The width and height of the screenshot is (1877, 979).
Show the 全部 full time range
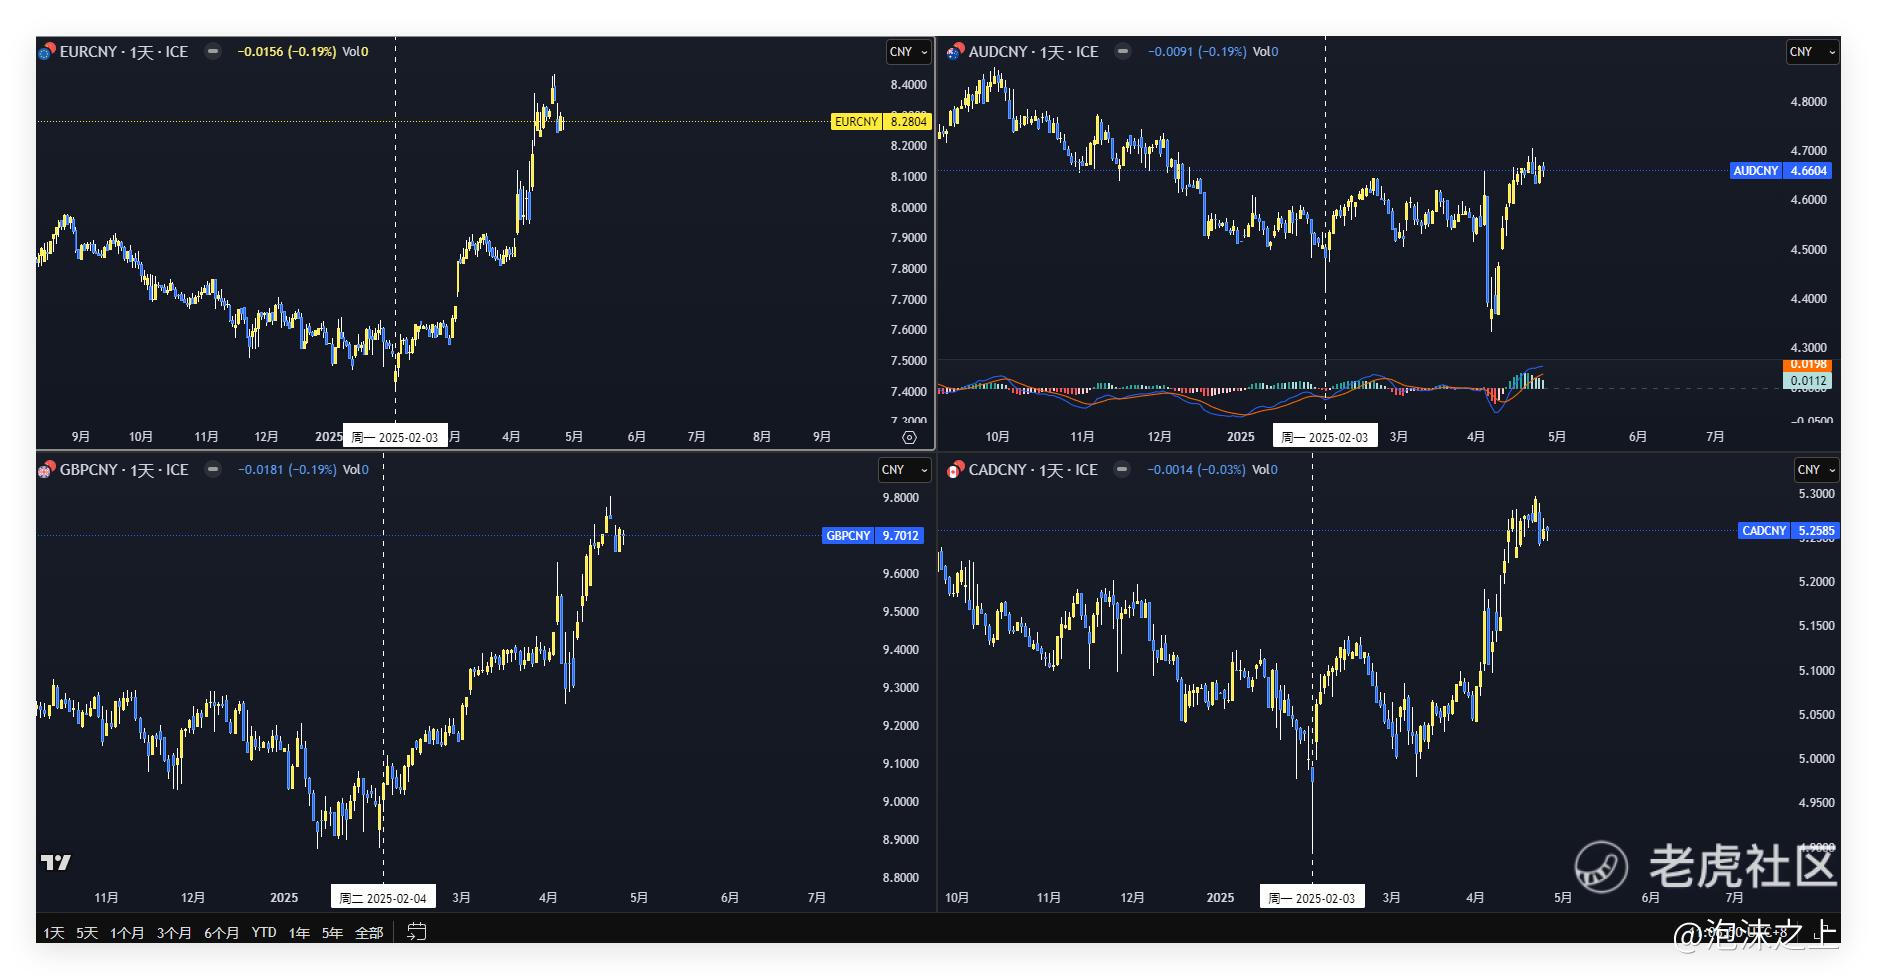(x=369, y=933)
